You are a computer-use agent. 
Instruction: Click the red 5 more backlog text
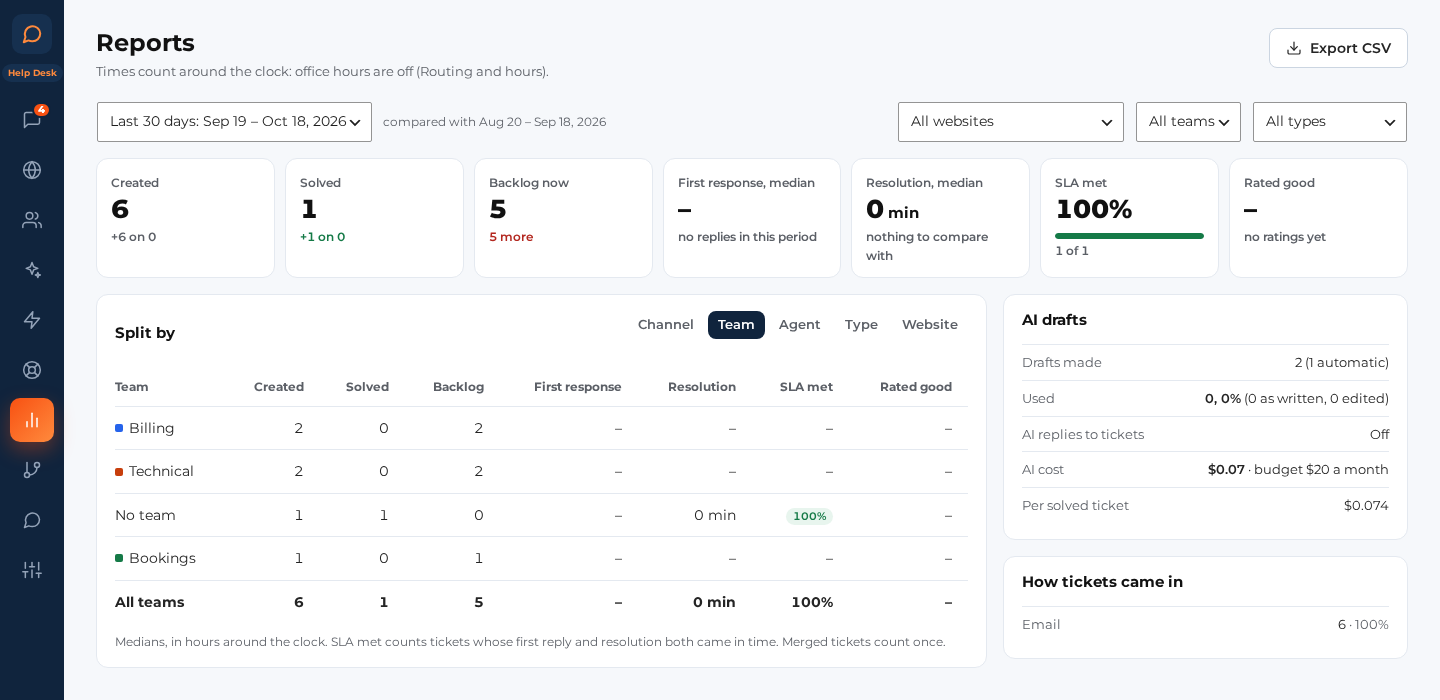pos(511,237)
